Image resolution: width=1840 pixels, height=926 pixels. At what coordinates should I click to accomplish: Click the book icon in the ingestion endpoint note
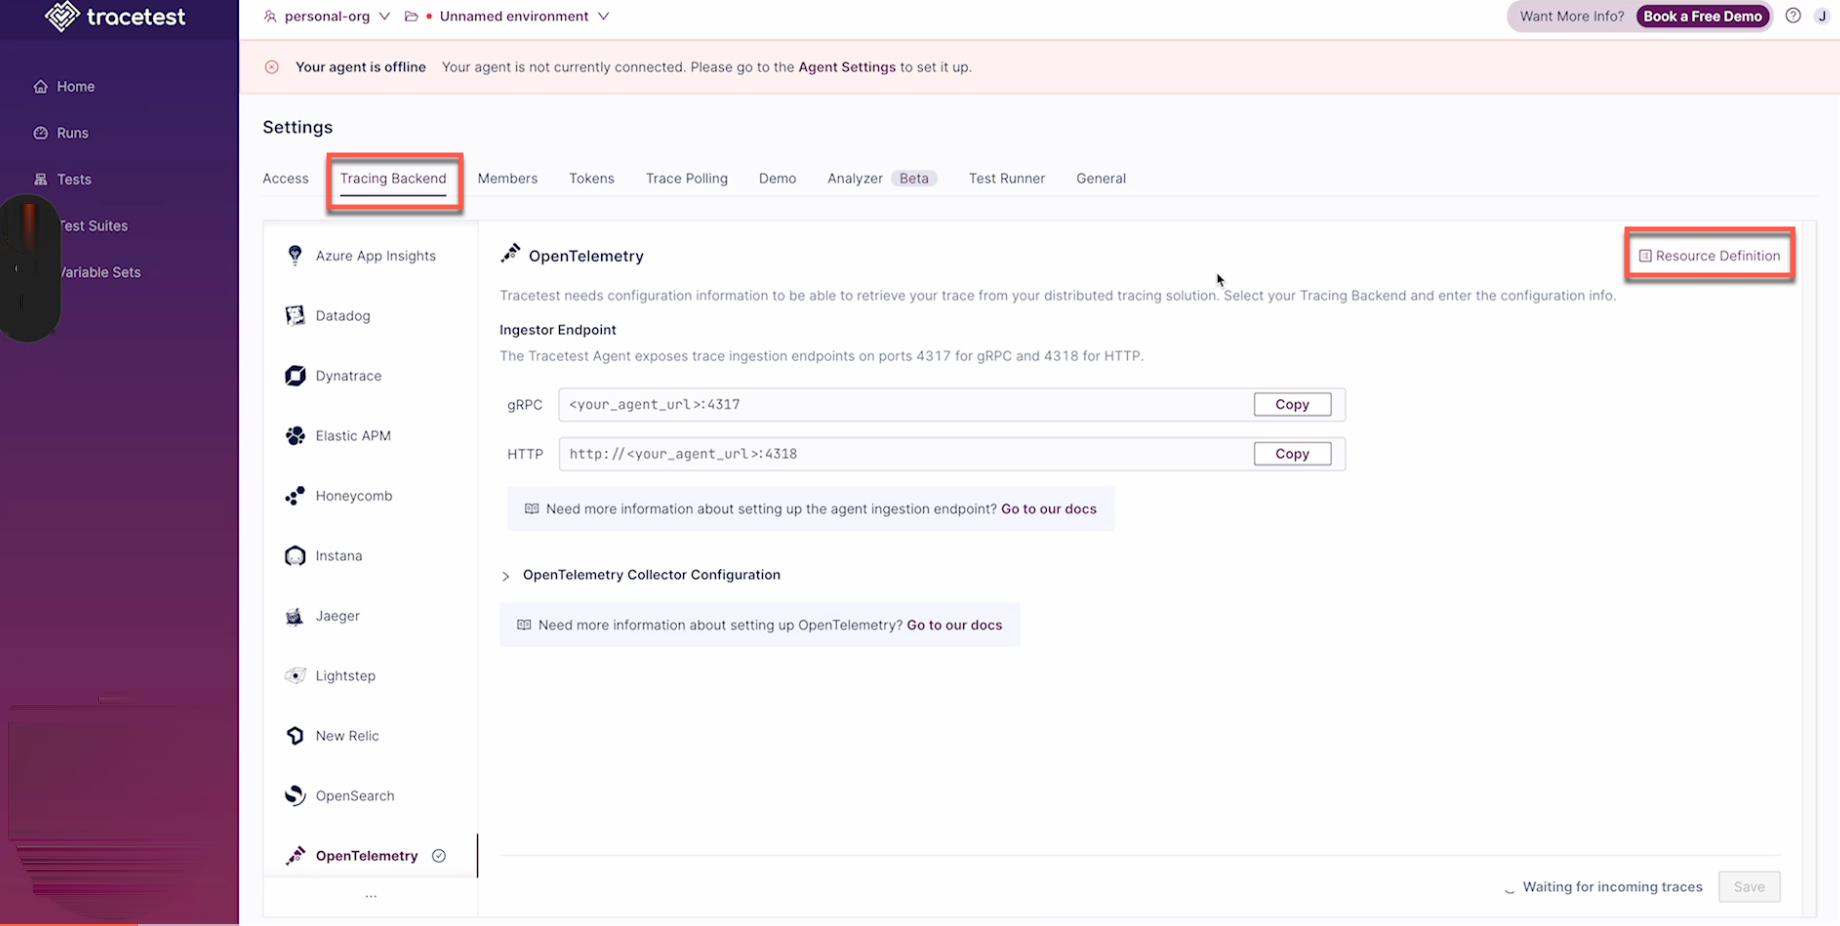532,509
